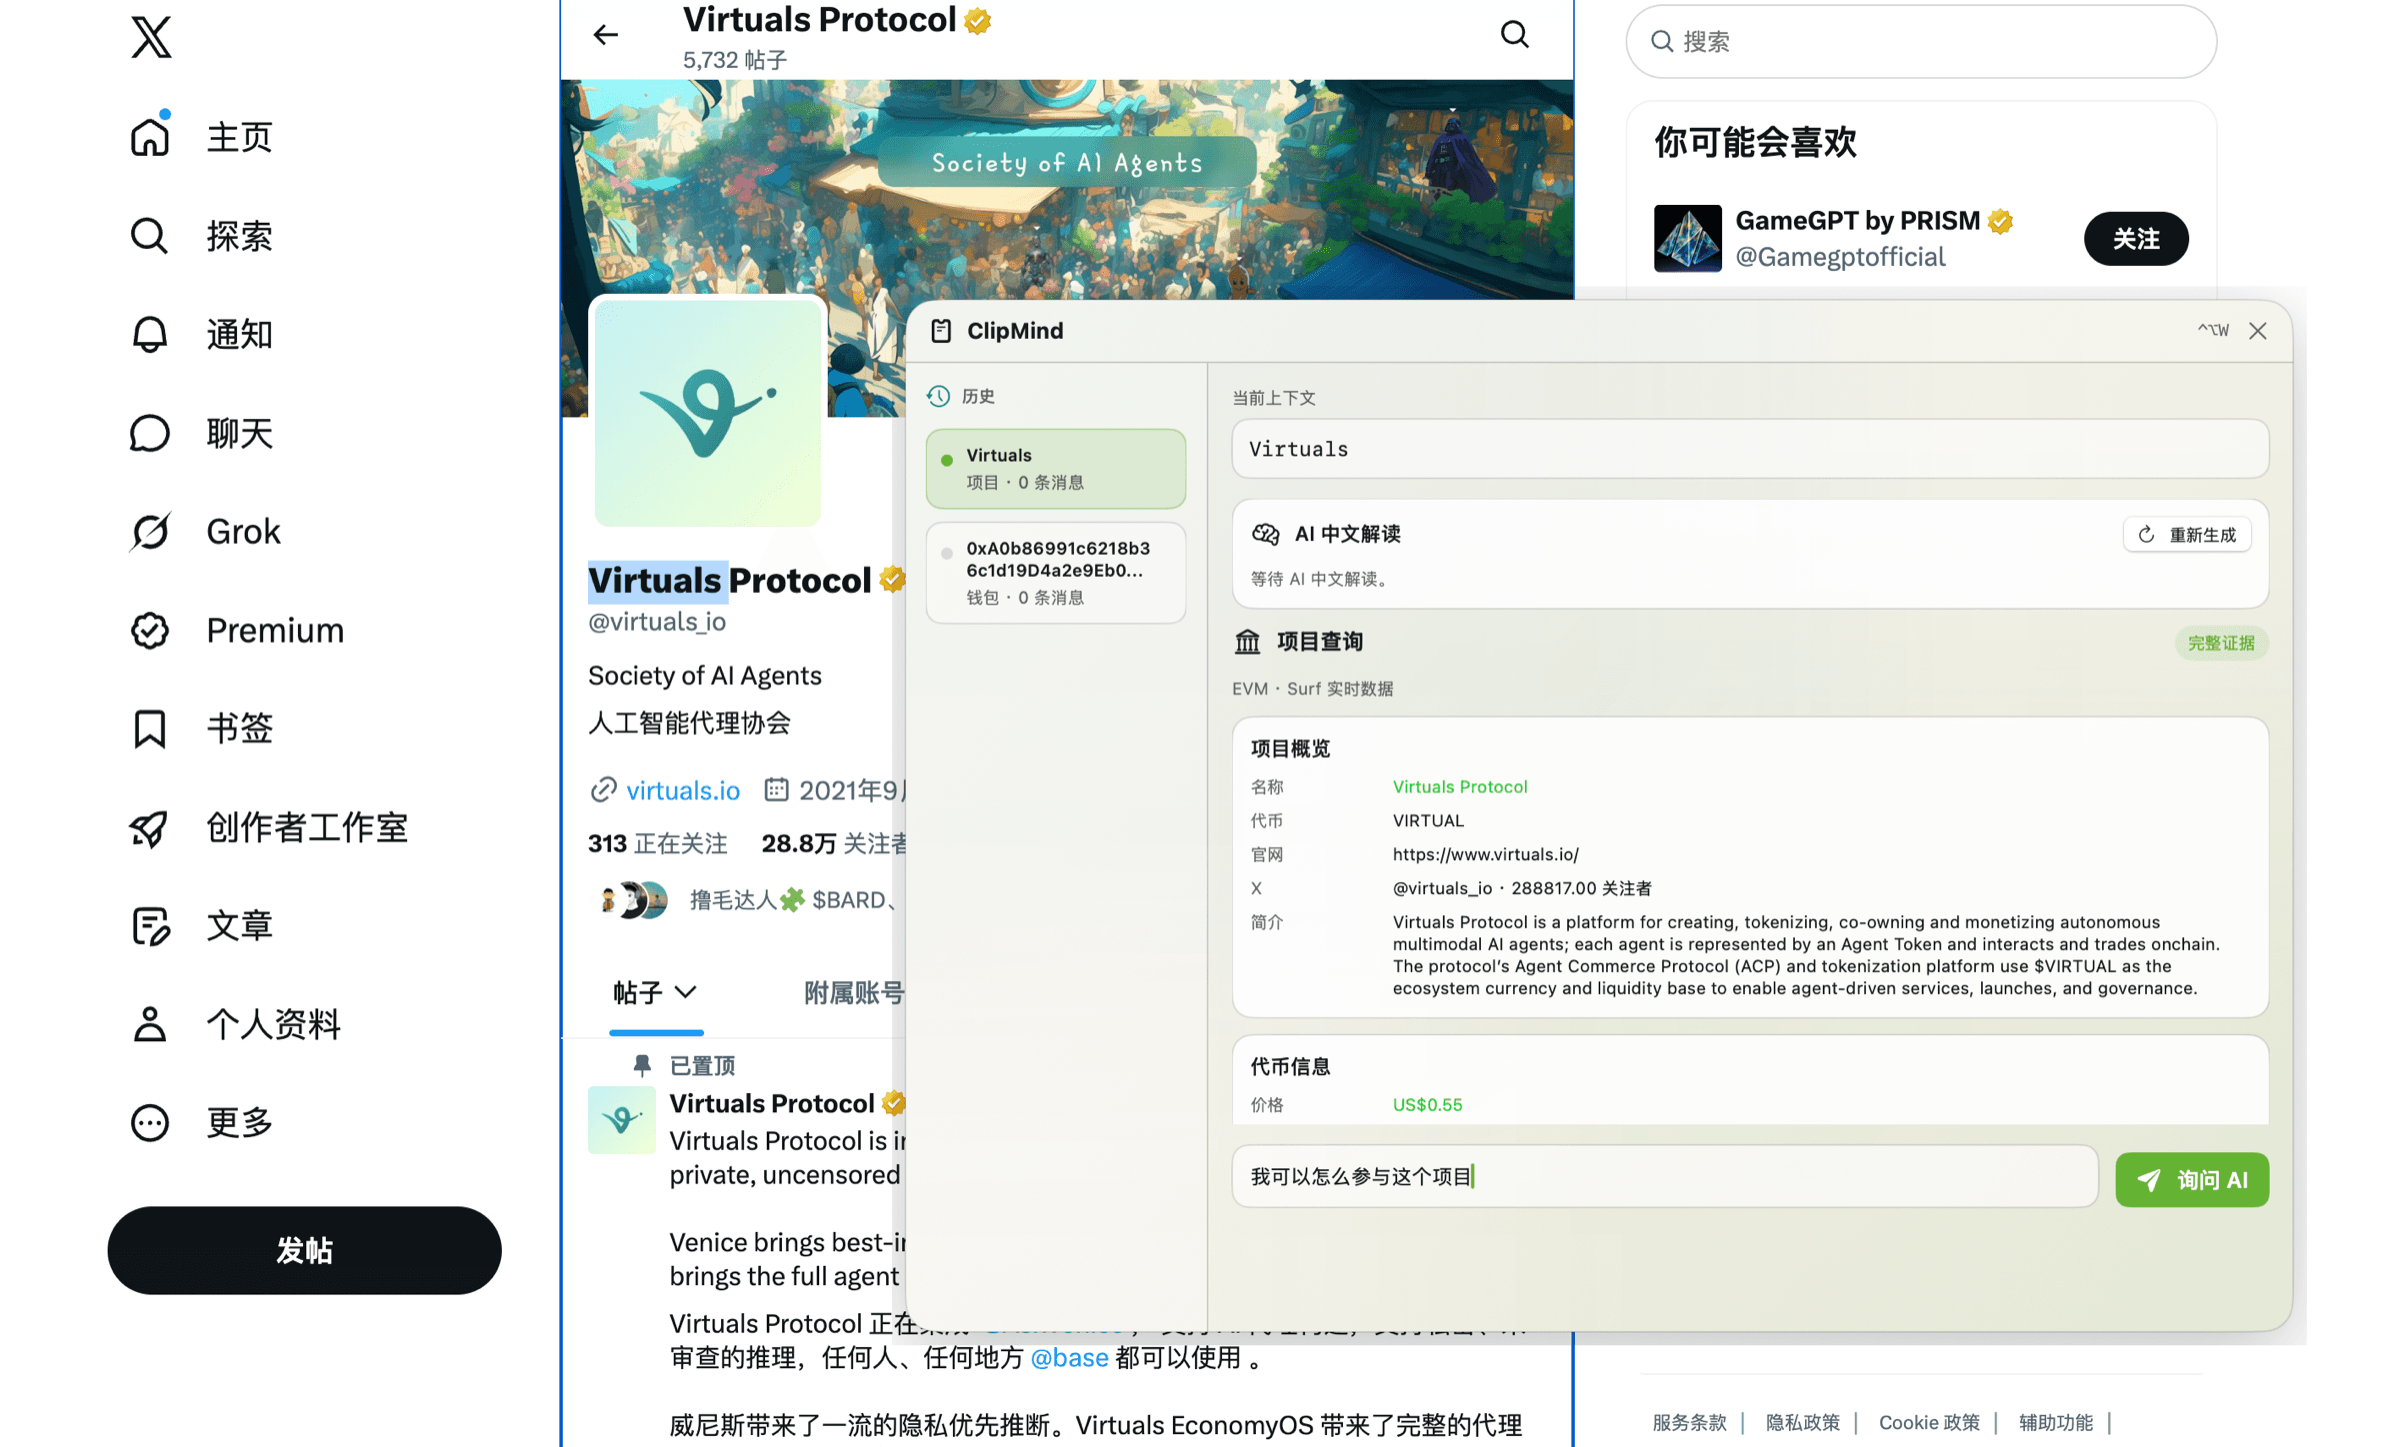Open GameGPT by PRISM avatar
This screenshot has height=1447, width=2400.
click(x=1687, y=238)
